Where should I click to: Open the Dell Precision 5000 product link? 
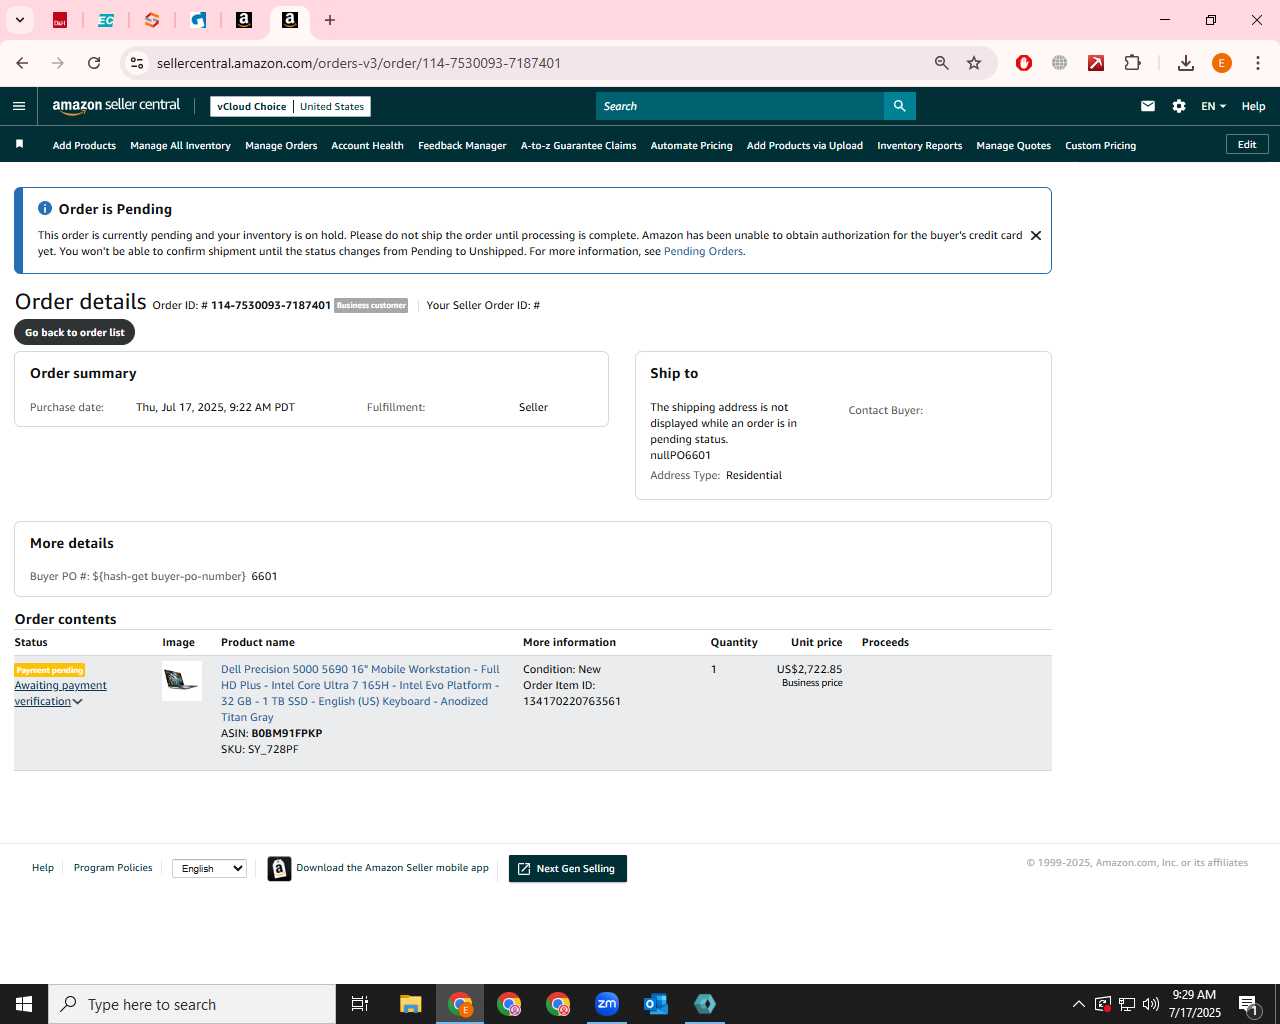pyautogui.click(x=360, y=693)
